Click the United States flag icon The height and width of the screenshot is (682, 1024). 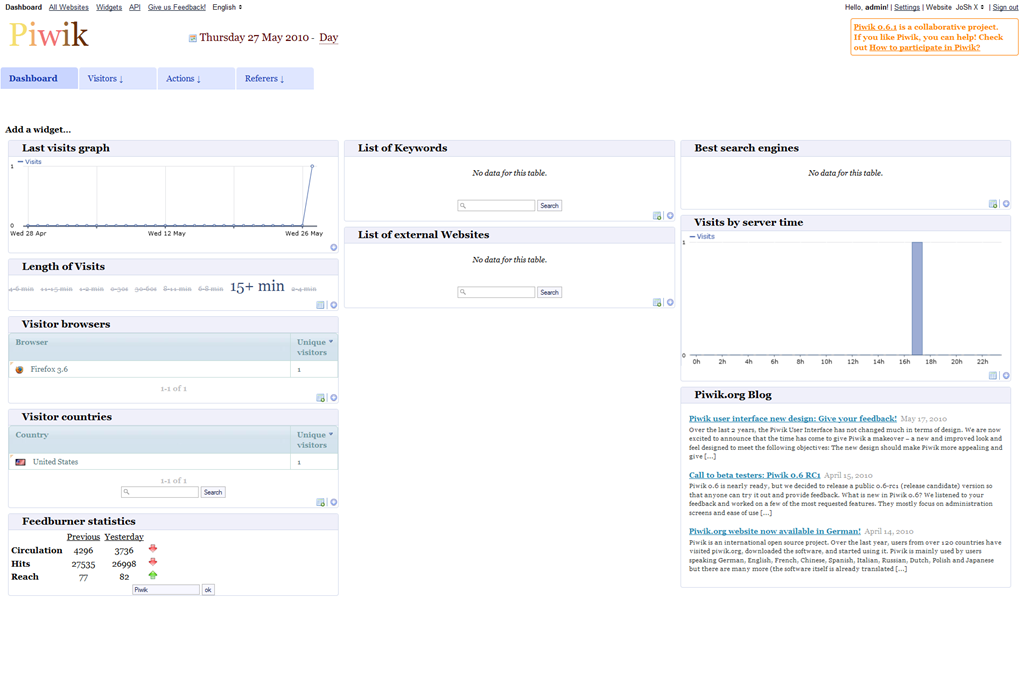(x=21, y=462)
